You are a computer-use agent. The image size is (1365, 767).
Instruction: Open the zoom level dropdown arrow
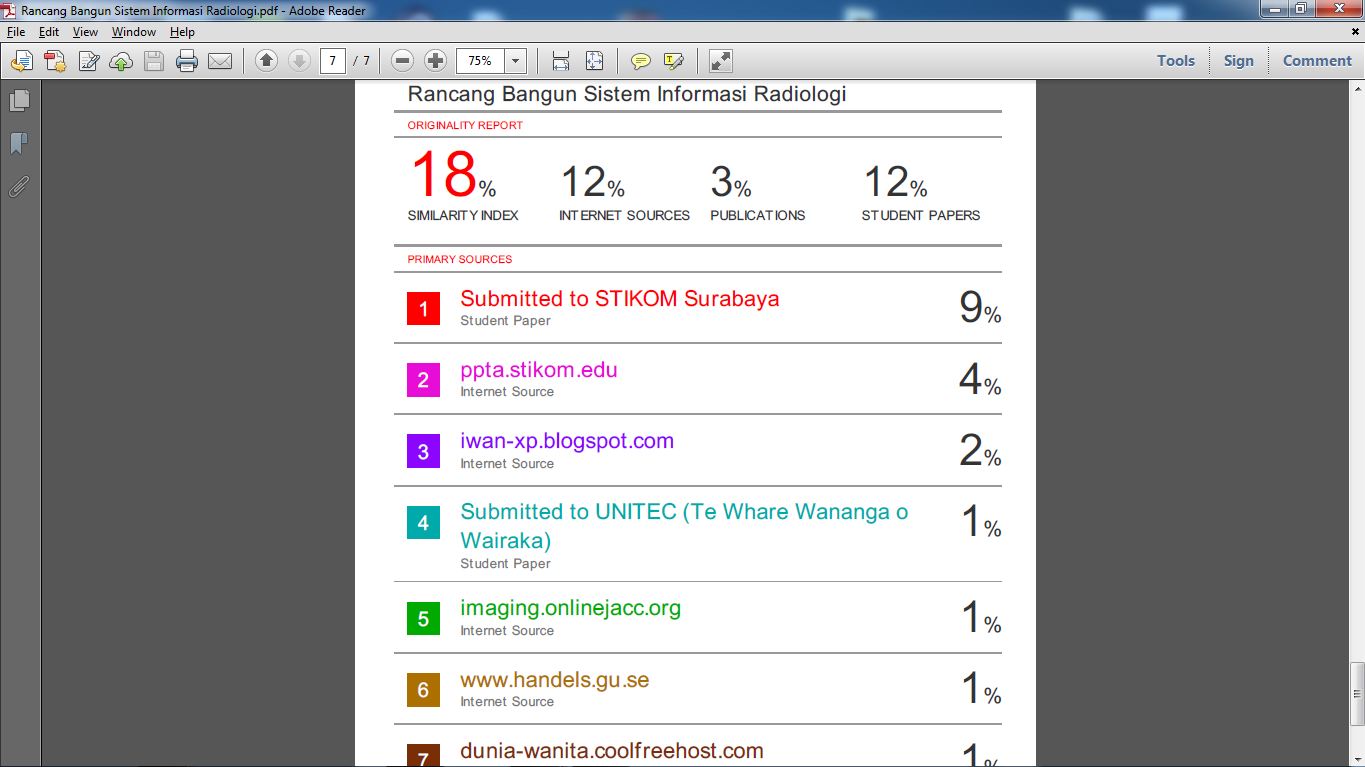click(515, 61)
